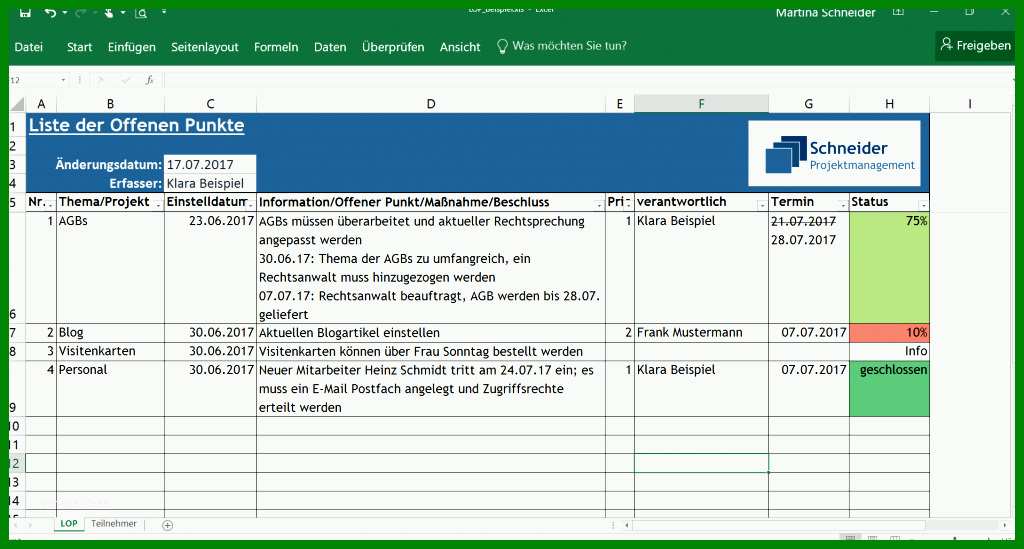Viewport: 1024px width, 549px height.
Task: Click the 'Liste der Offenen Punkte' title
Action: pyautogui.click(x=136, y=125)
